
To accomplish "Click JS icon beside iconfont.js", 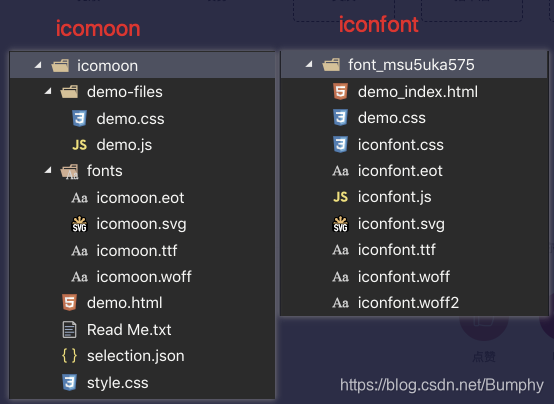I will [341, 197].
